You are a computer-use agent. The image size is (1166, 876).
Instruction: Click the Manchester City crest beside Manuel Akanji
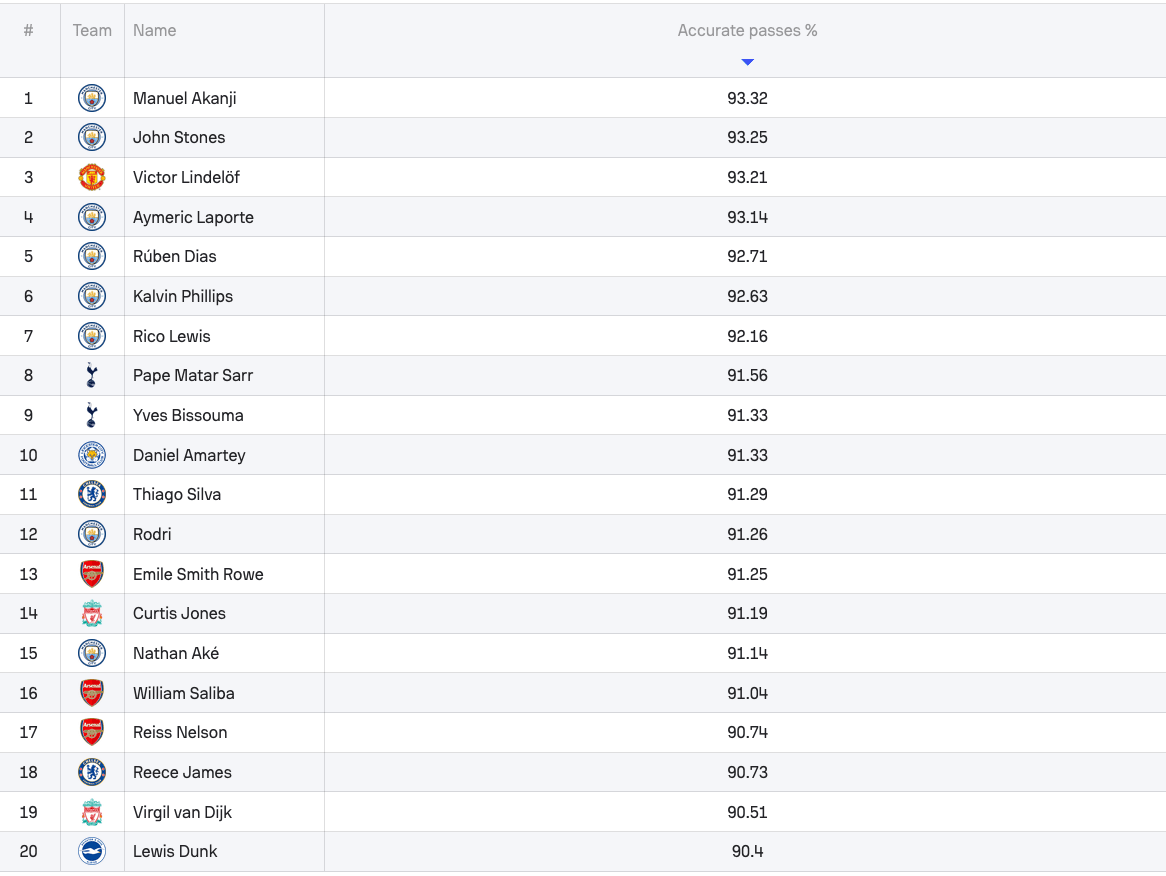pyautogui.click(x=92, y=98)
